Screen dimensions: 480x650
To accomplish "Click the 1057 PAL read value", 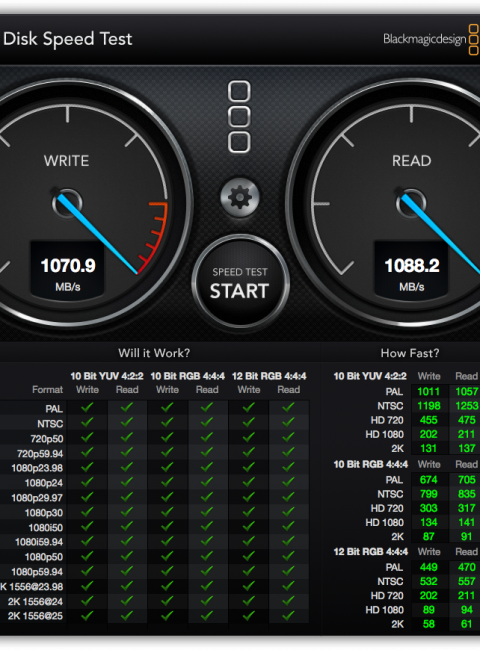I will click(x=467, y=392).
